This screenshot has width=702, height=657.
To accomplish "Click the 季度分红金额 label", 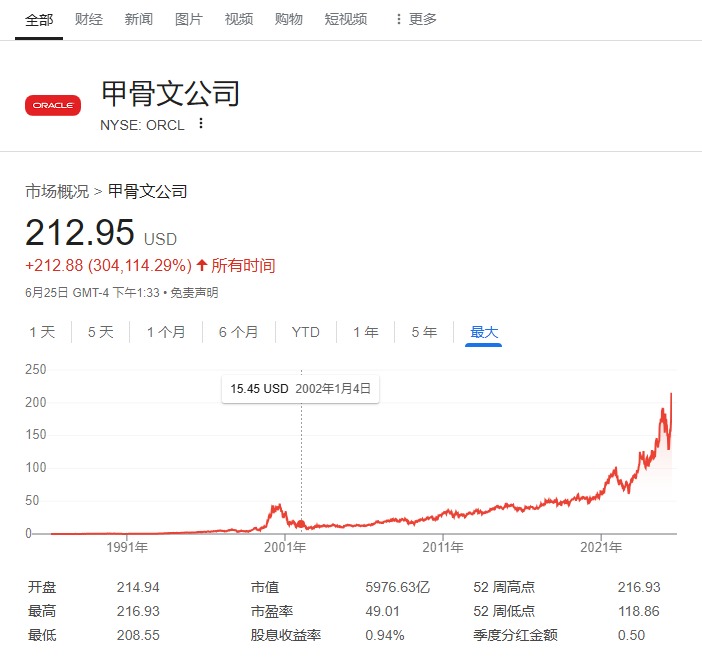I will coord(515,635).
